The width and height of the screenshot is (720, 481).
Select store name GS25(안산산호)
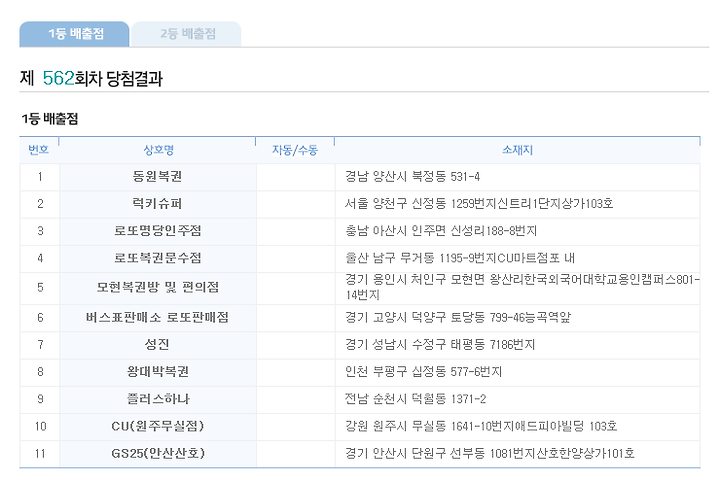tap(158, 453)
